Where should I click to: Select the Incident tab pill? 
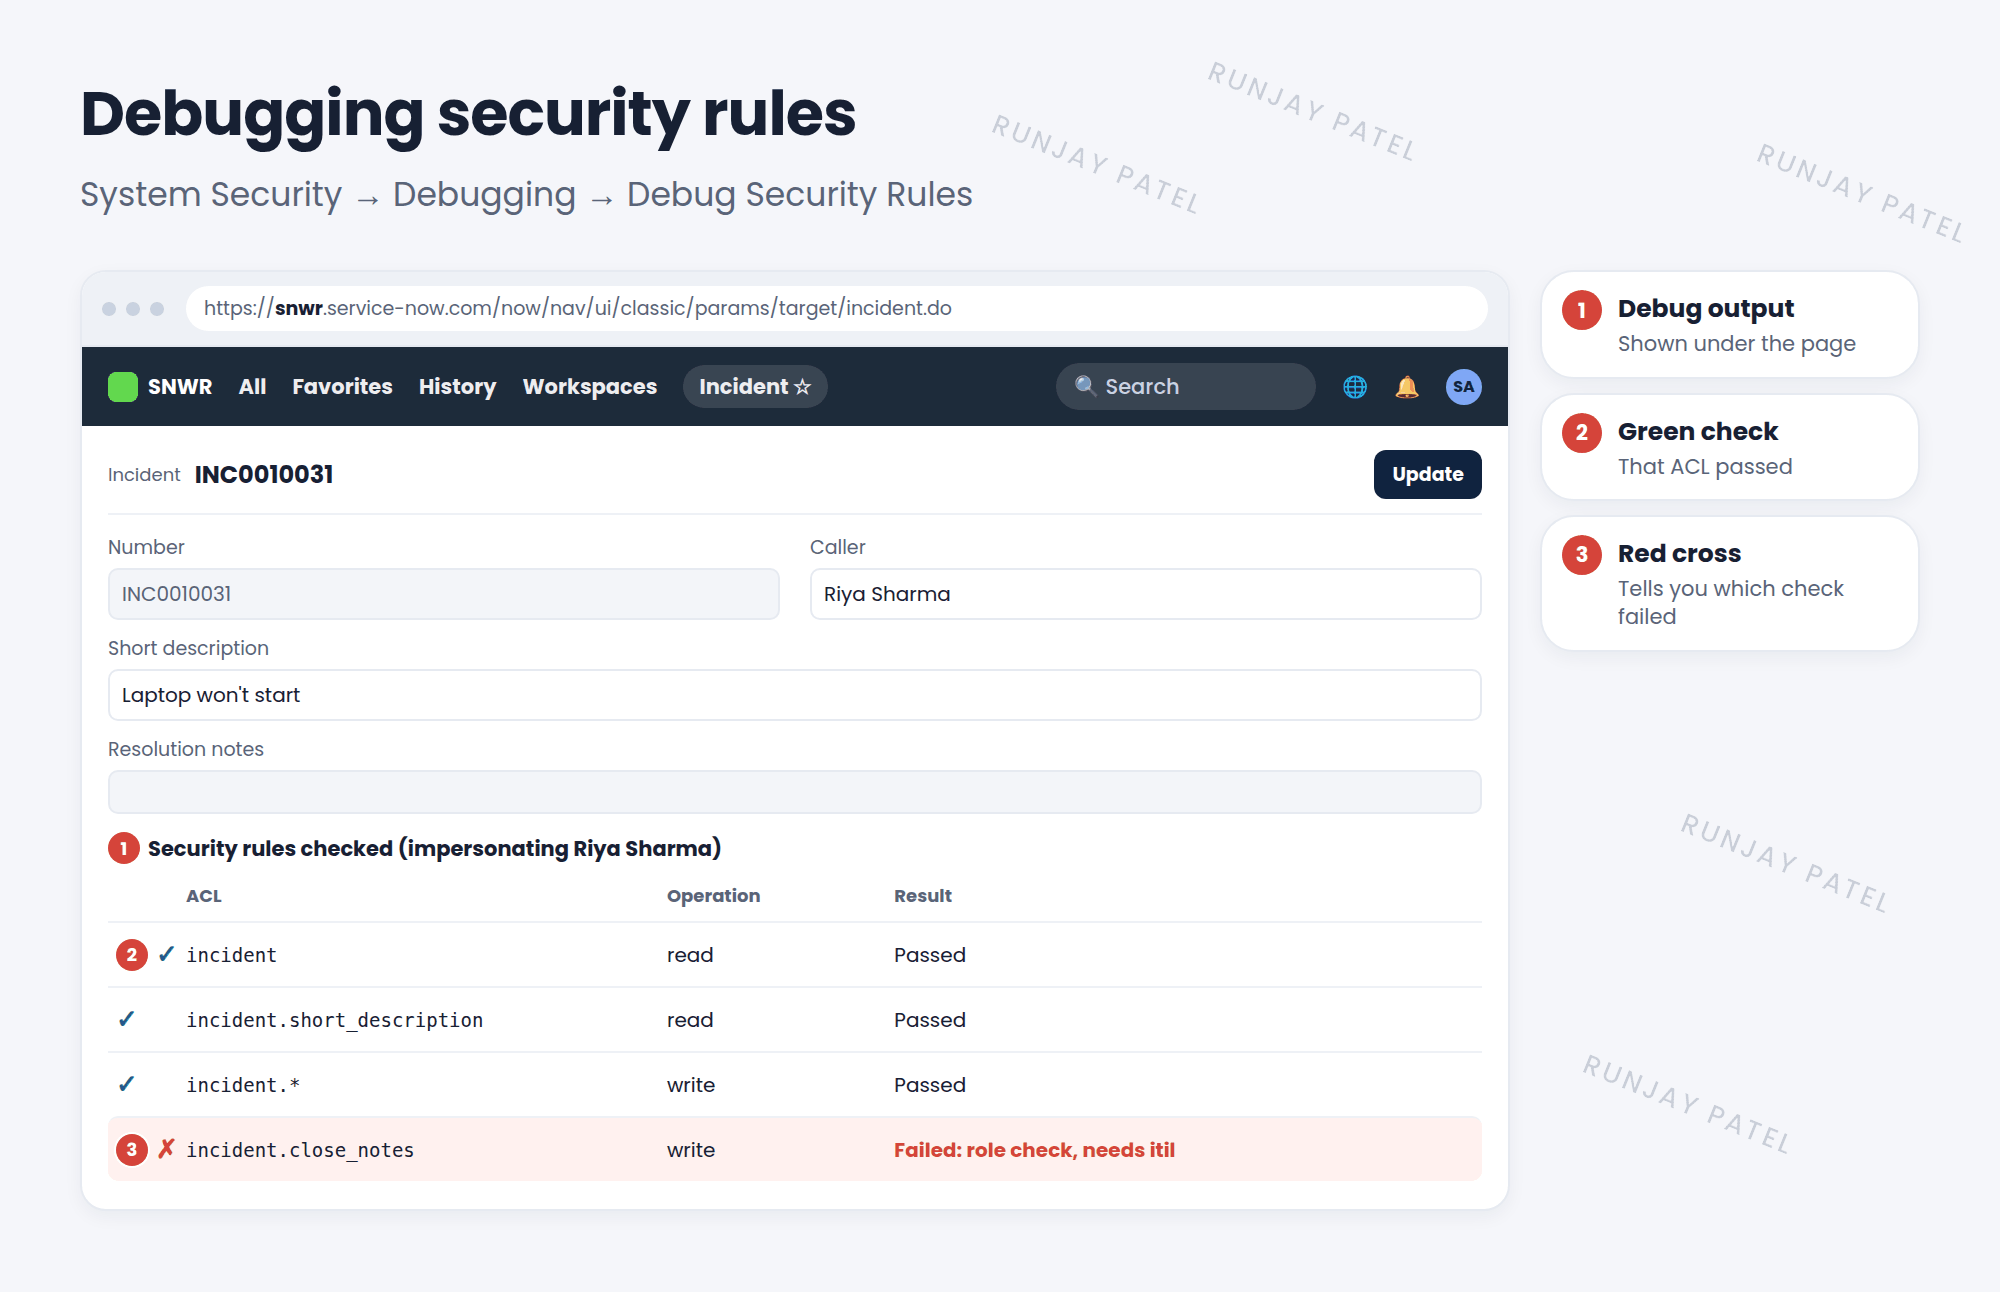755,387
